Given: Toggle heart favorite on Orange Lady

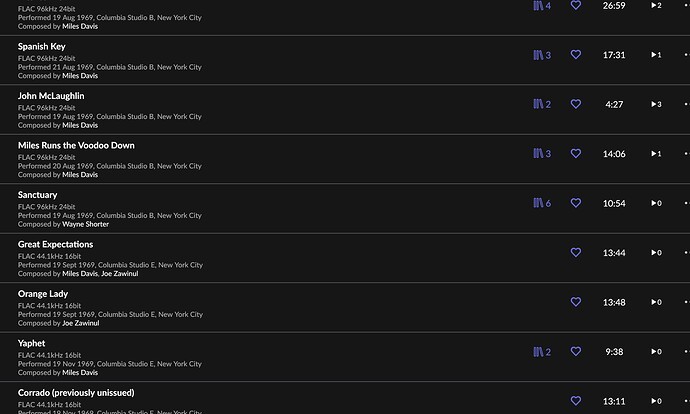Looking at the screenshot, I should click(x=576, y=302).
